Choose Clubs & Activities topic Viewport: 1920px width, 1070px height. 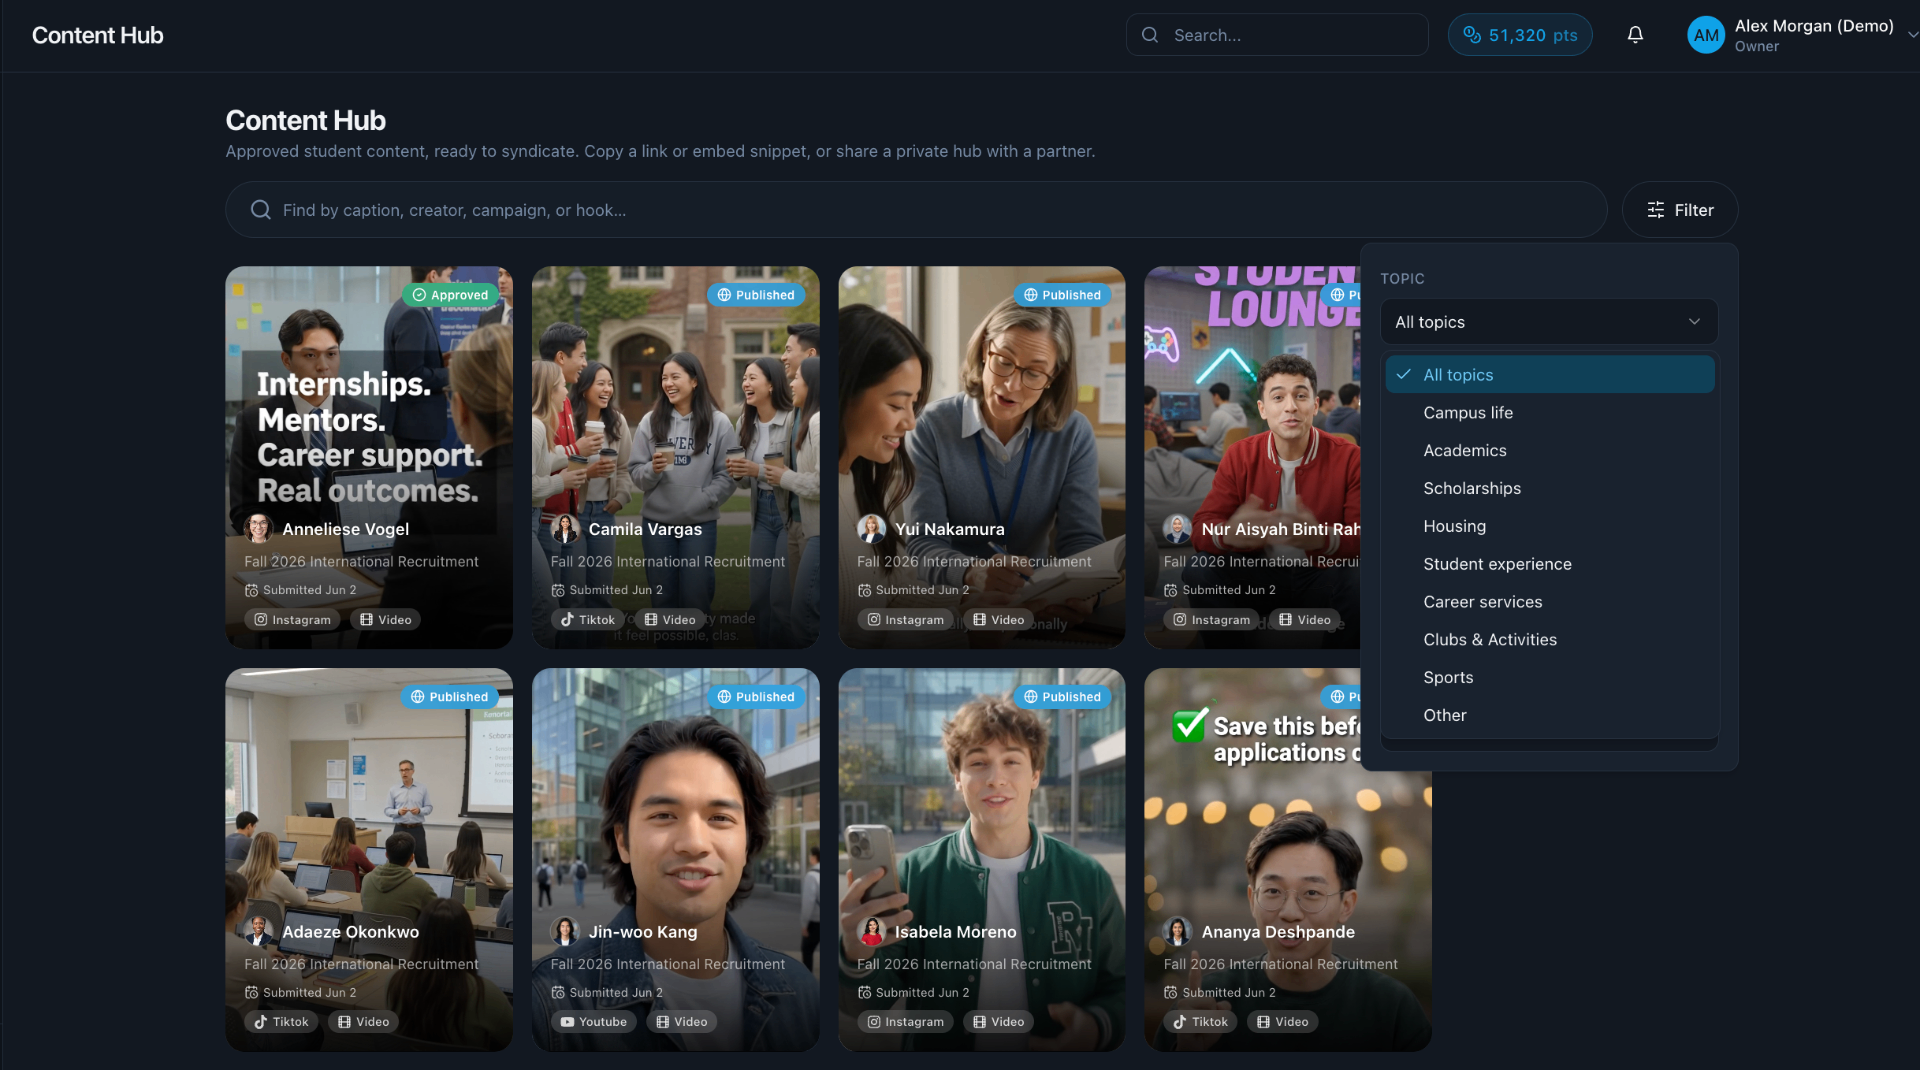coord(1549,640)
